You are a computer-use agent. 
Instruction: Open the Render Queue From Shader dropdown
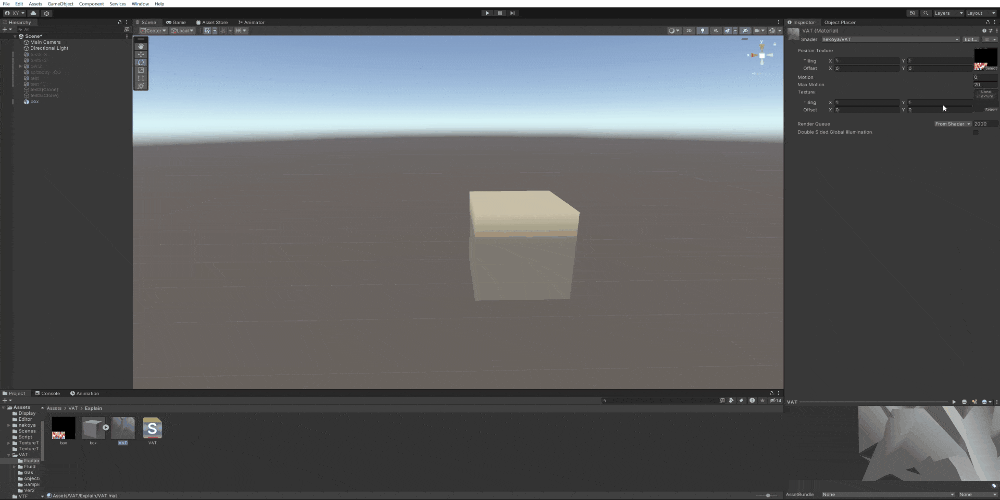pyautogui.click(x=953, y=124)
